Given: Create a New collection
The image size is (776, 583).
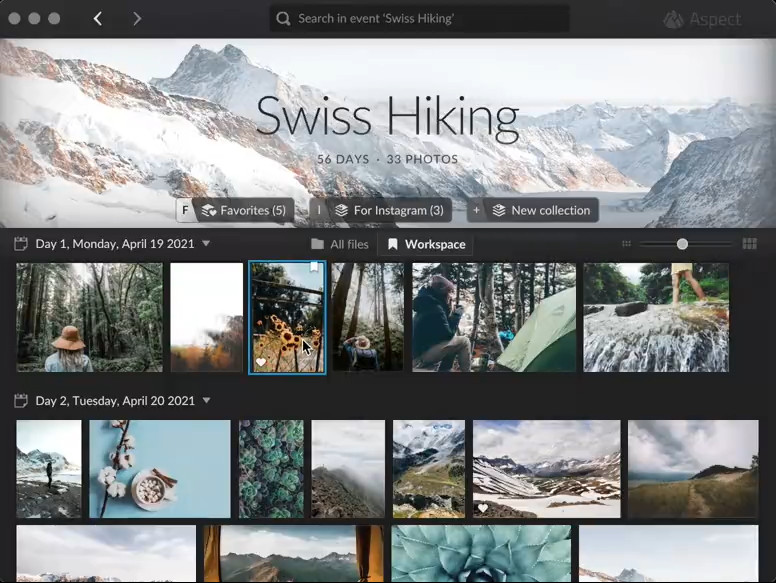Looking at the screenshot, I should pos(541,210).
